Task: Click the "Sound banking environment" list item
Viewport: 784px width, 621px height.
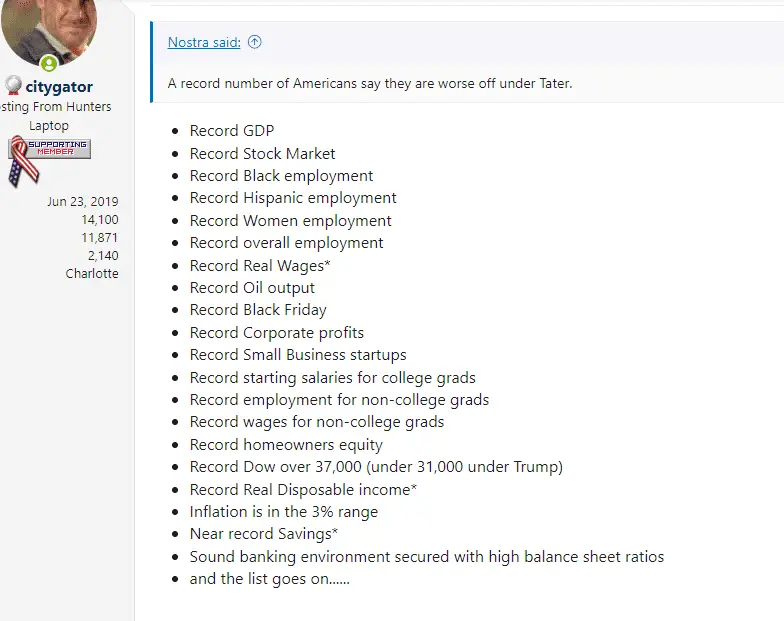Action: (427, 557)
